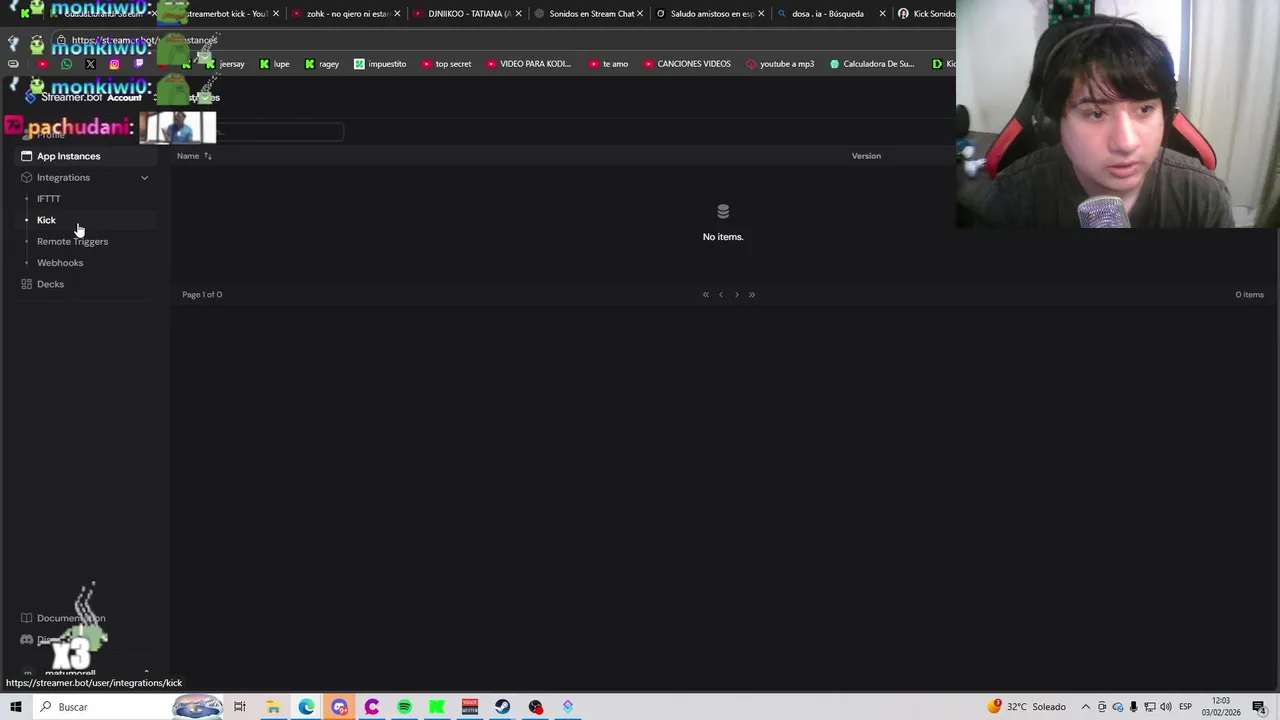Open youtube a mp3 bookmark
This screenshot has width=1280, height=720.
coord(780,64)
